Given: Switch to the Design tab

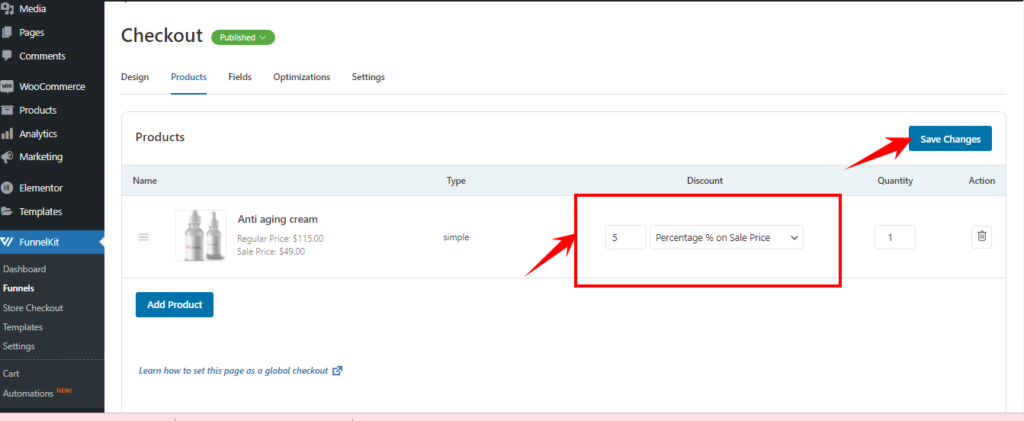Looking at the screenshot, I should coord(135,77).
